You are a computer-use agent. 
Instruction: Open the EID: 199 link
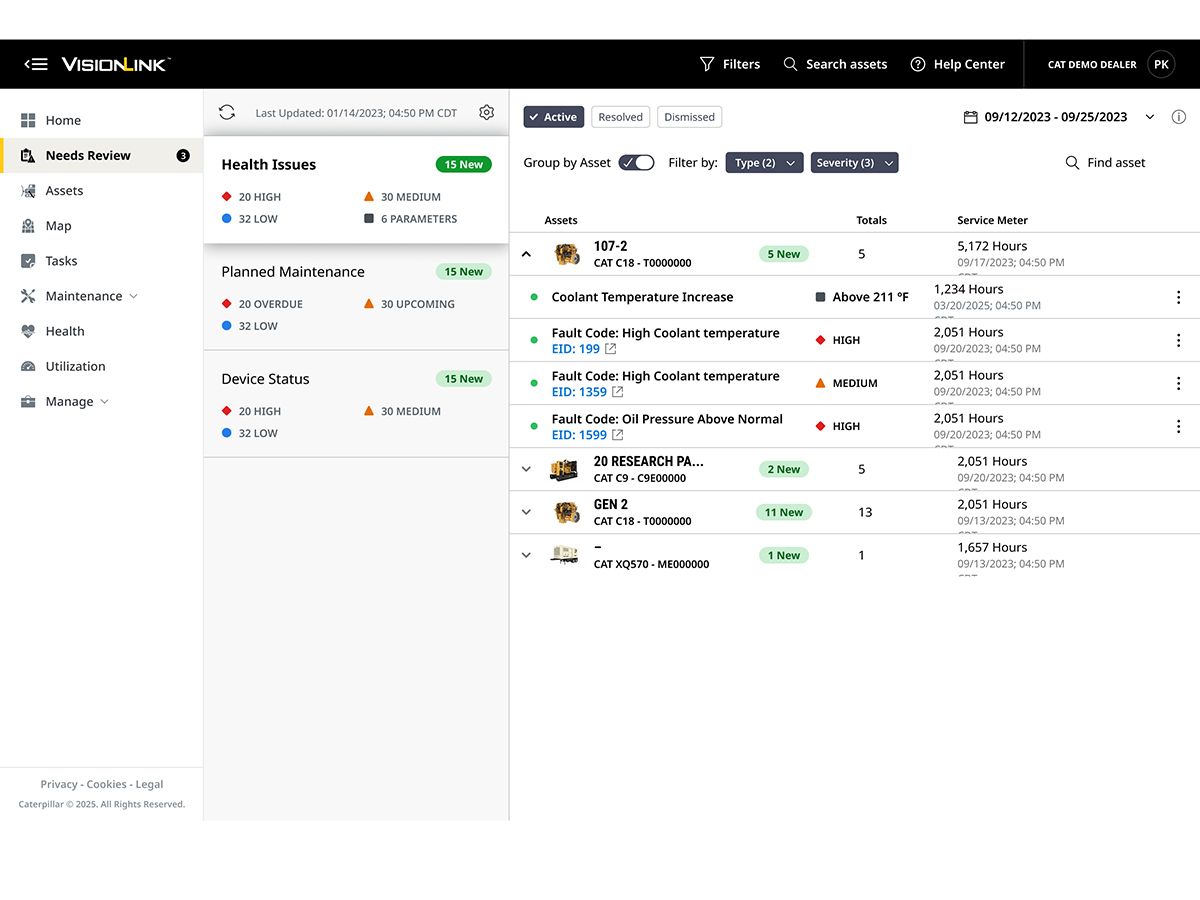576,349
